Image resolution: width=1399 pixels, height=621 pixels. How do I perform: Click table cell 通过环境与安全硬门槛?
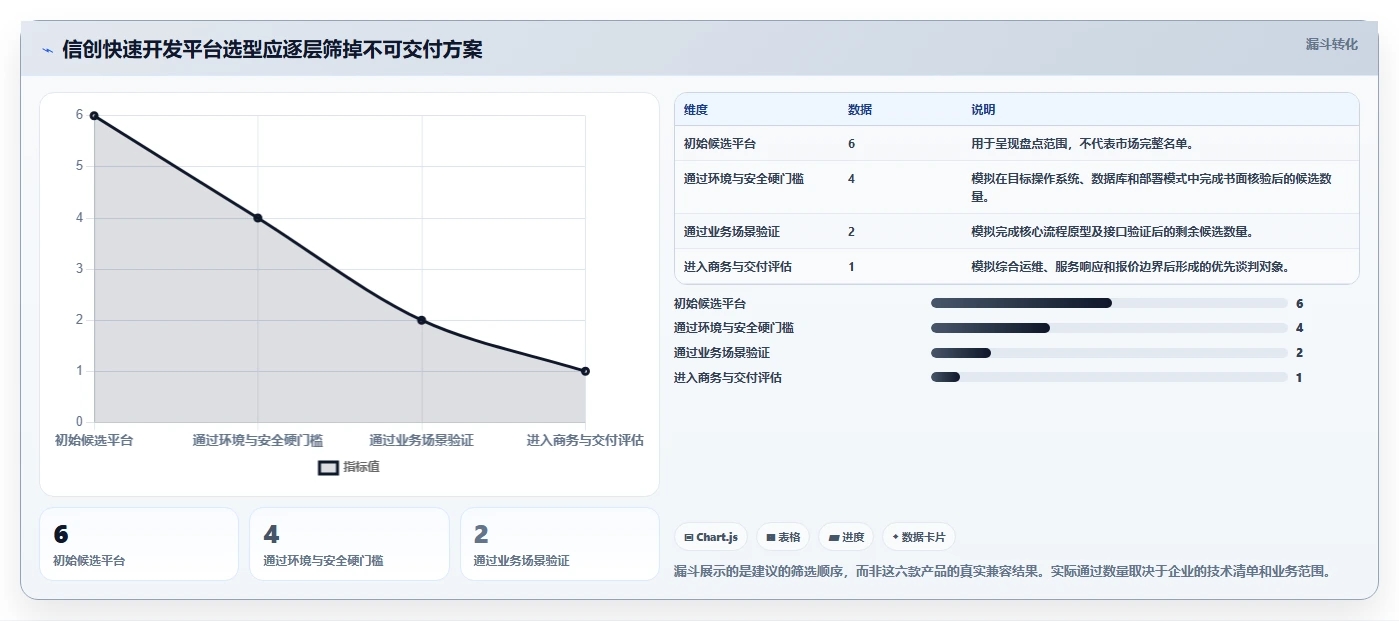[744, 179]
